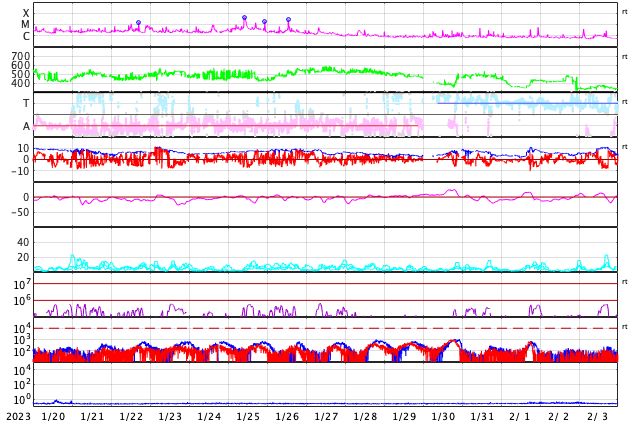This screenshot has height=424, width=634.
Task: Select the 1/20 date label on time axis
Action: point(53,417)
